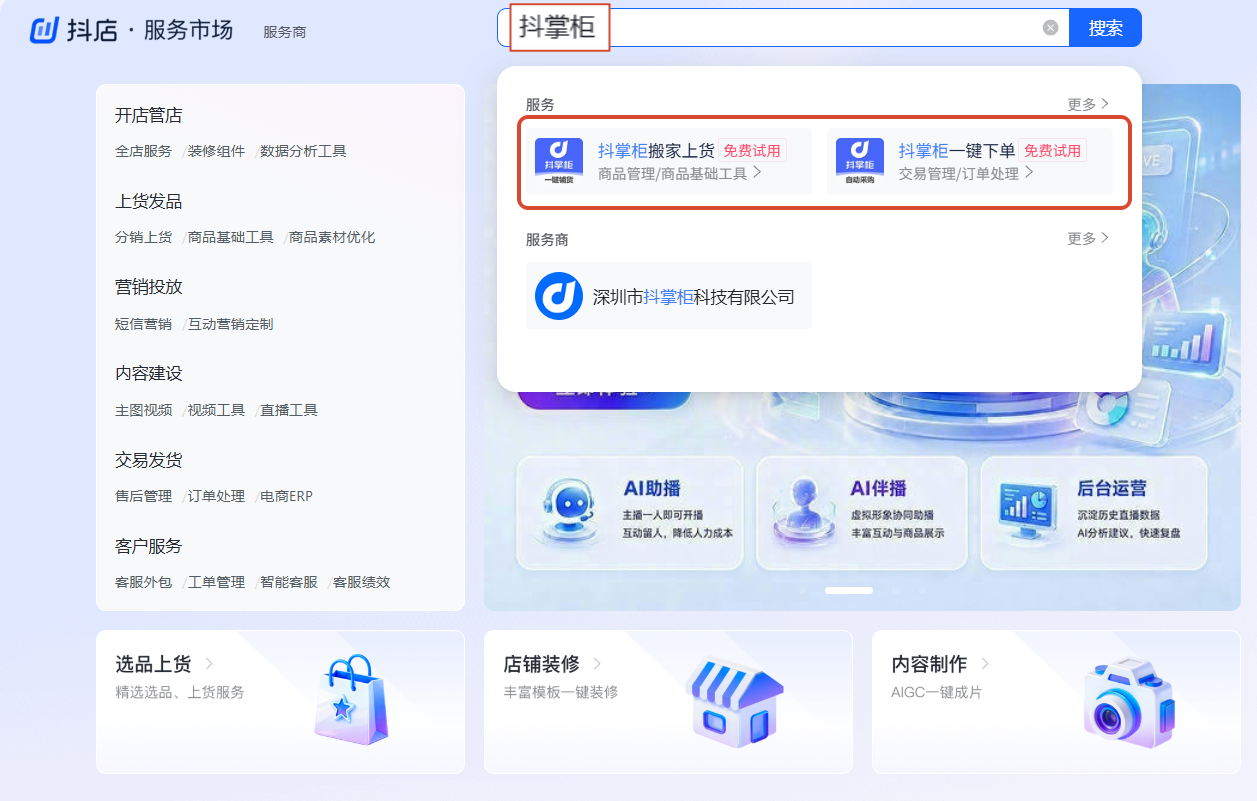
Task: Open 深圳市抖掌柜科技有限公司 provider result
Action: 669,296
